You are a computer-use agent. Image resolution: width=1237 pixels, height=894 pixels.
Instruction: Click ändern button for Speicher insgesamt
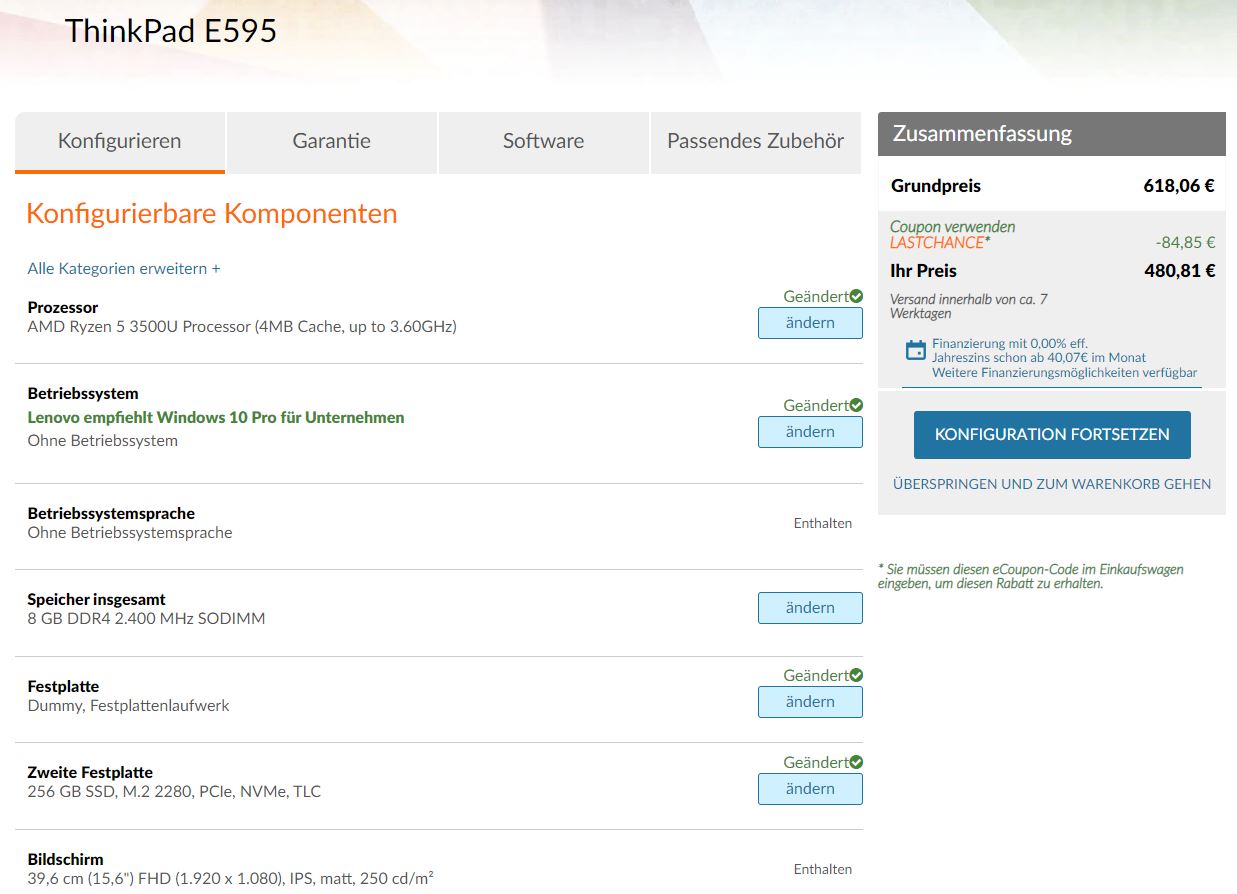[x=810, y=608]
